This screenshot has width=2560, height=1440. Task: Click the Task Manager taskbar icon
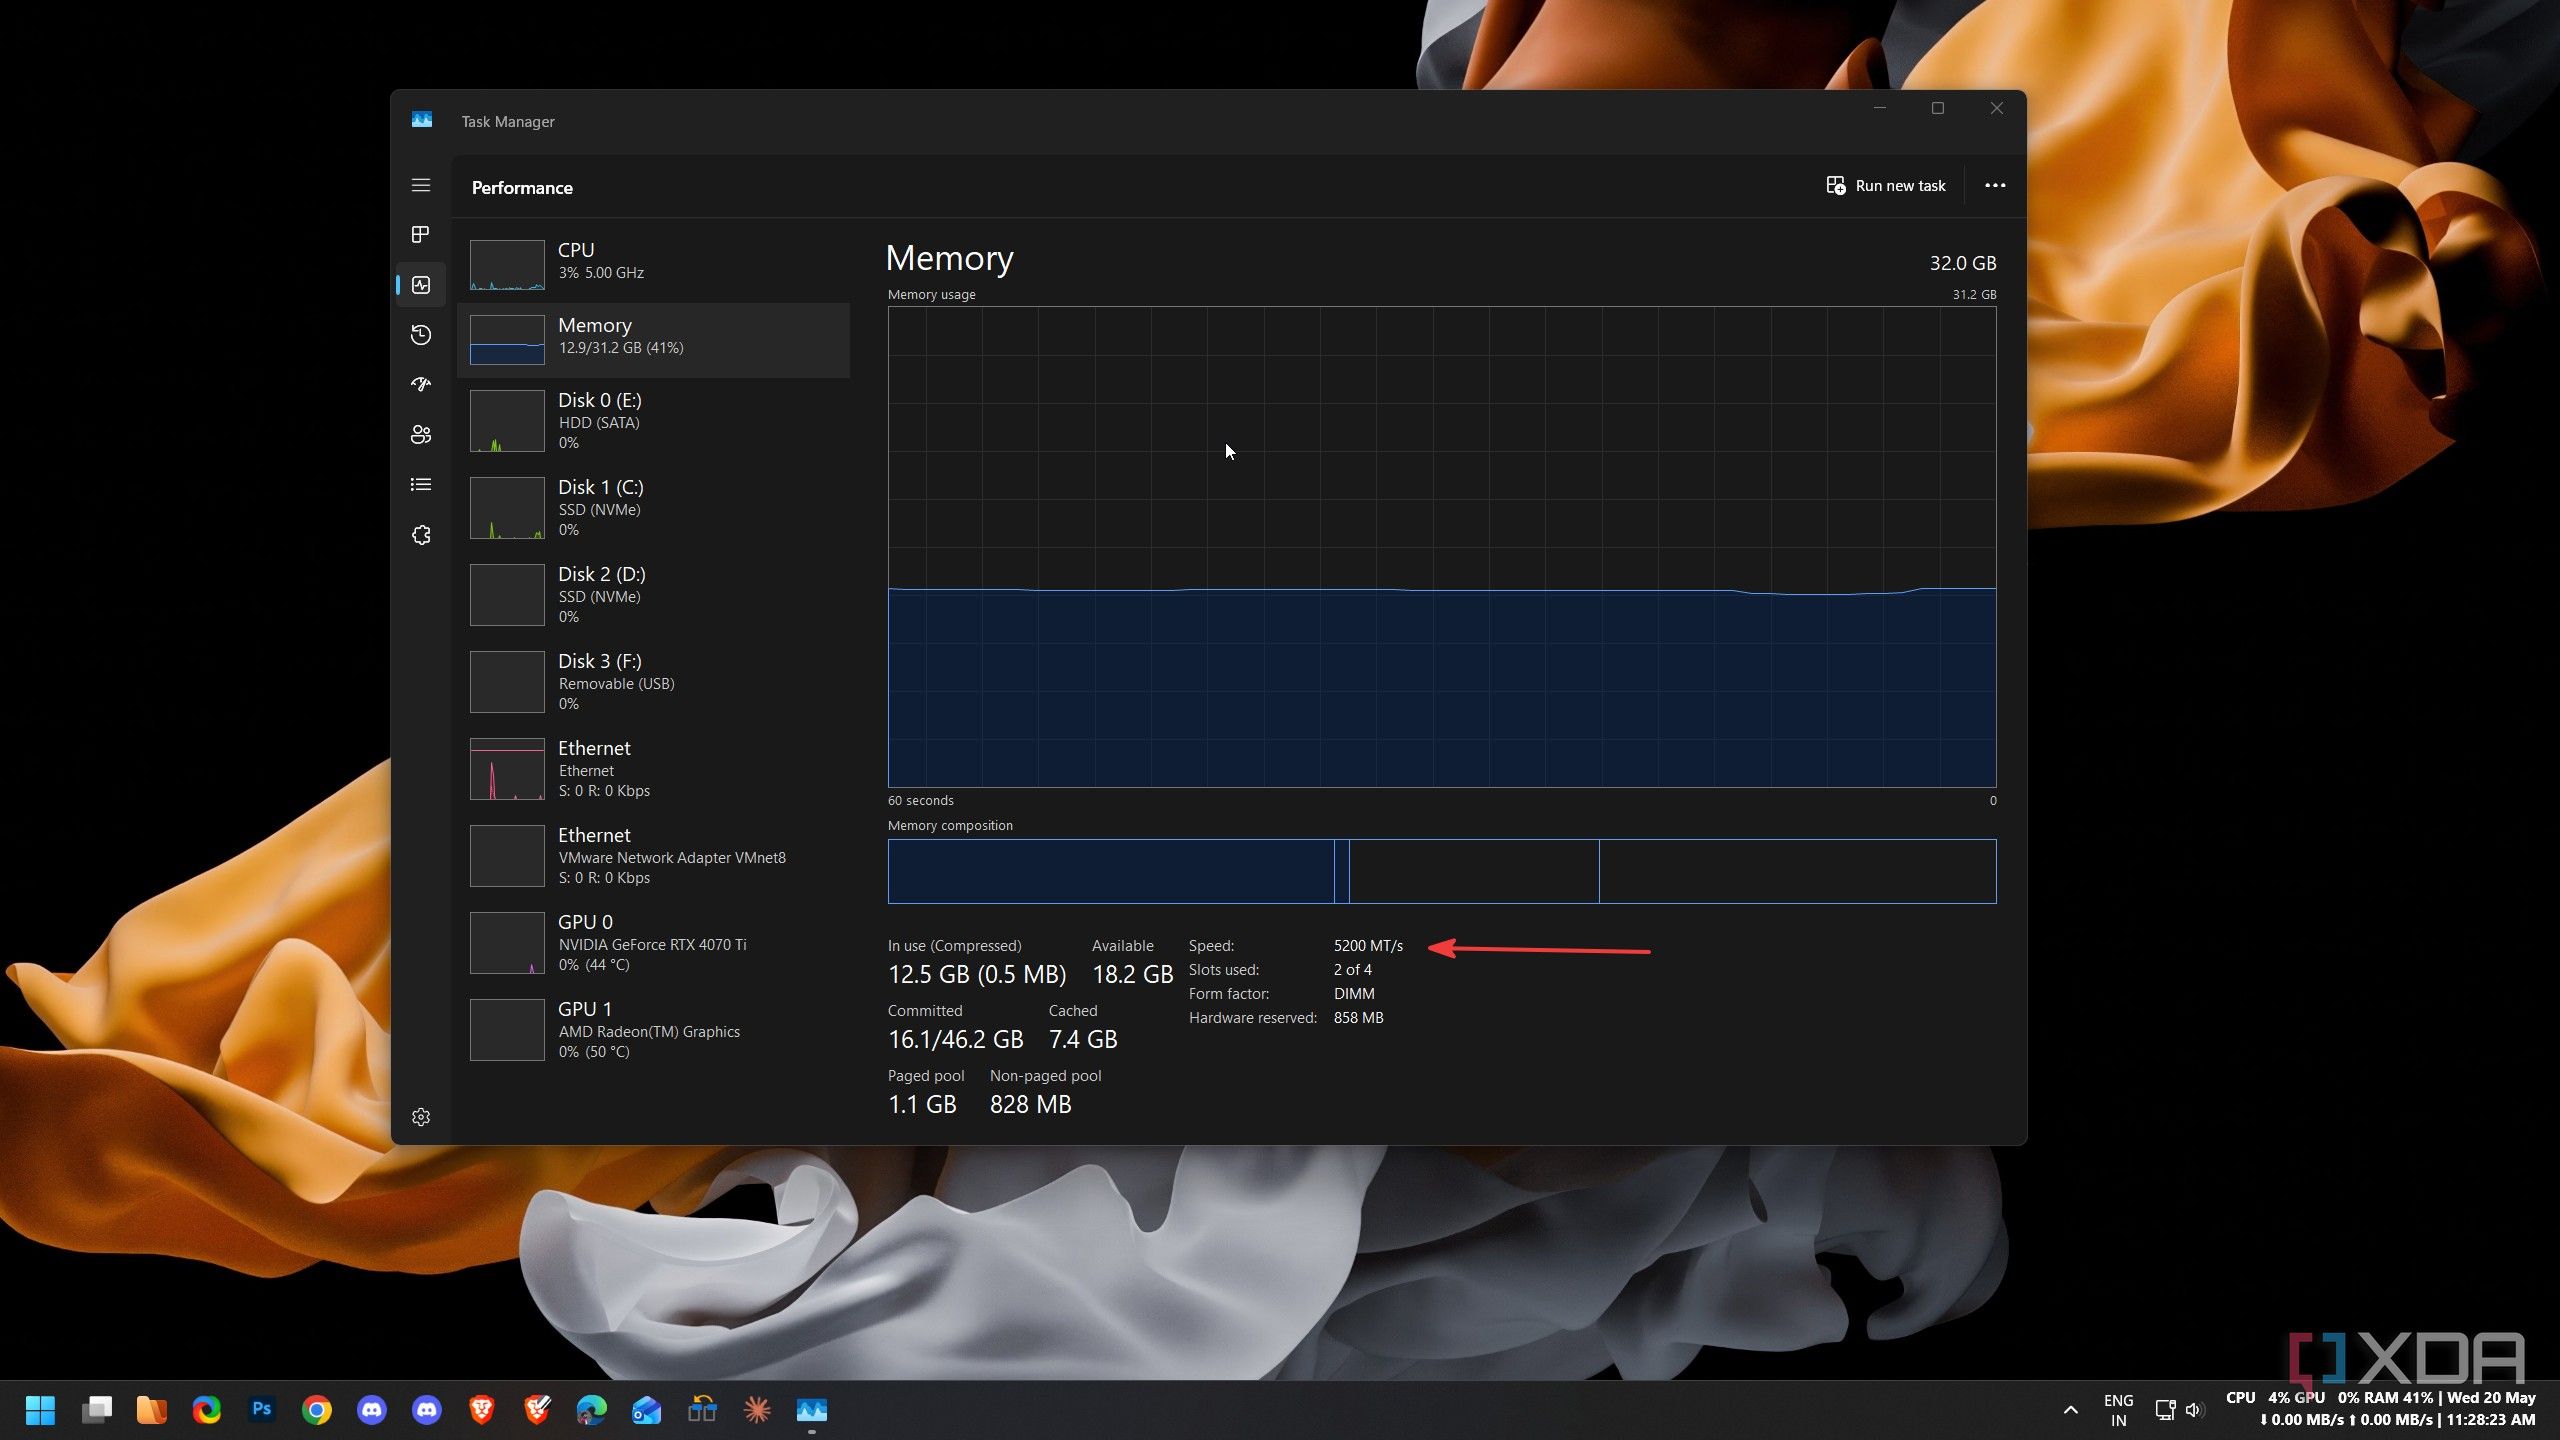tap(812, 1410)
